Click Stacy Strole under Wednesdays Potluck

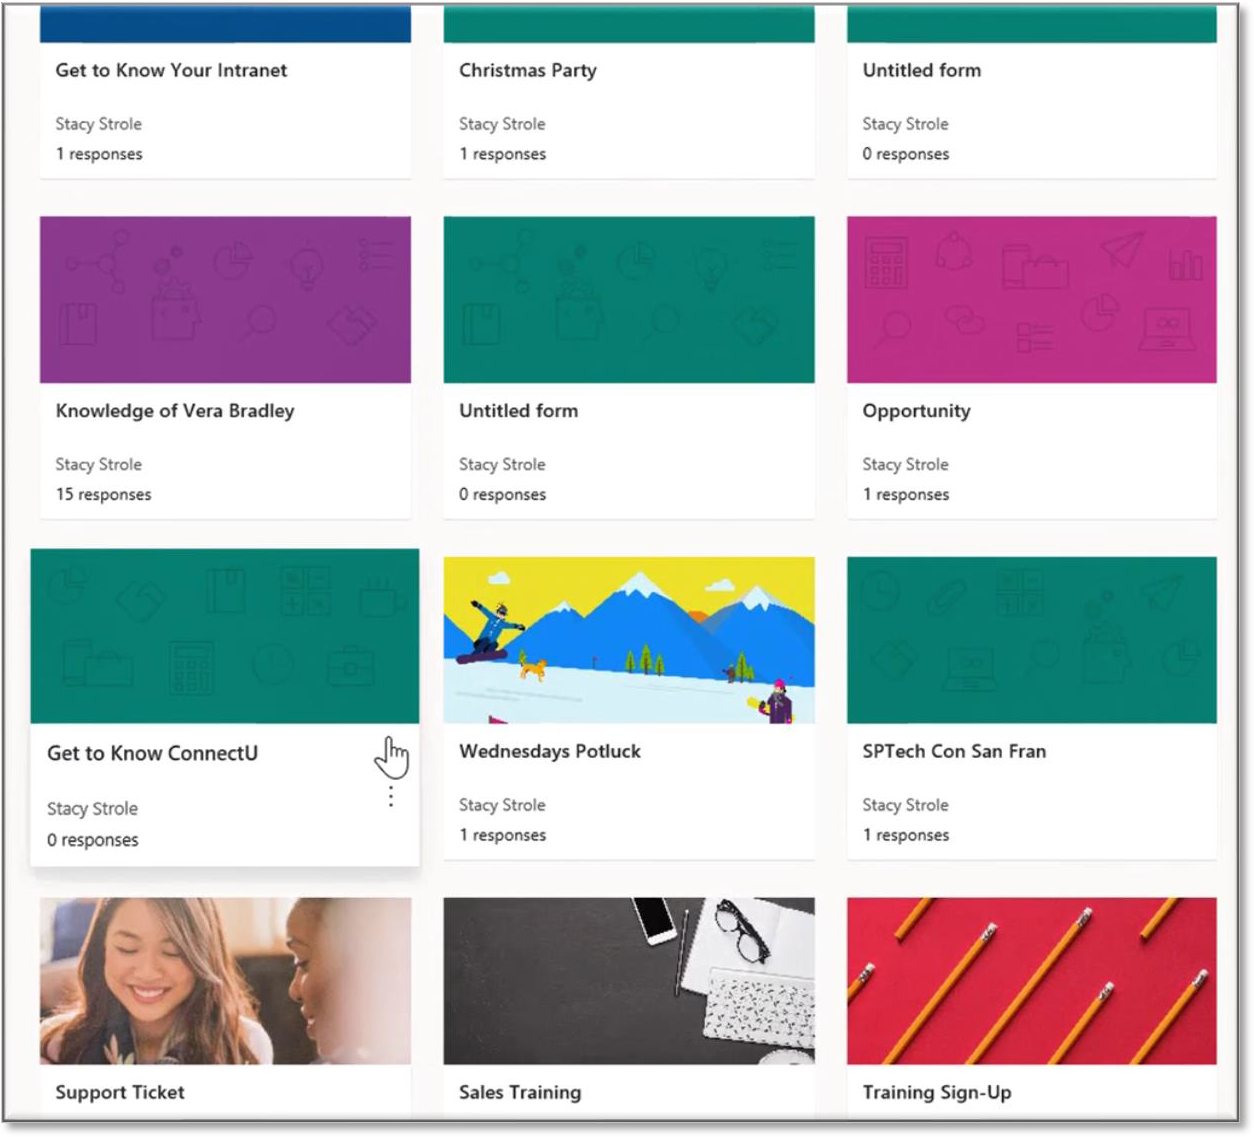(x=502, y=805)
